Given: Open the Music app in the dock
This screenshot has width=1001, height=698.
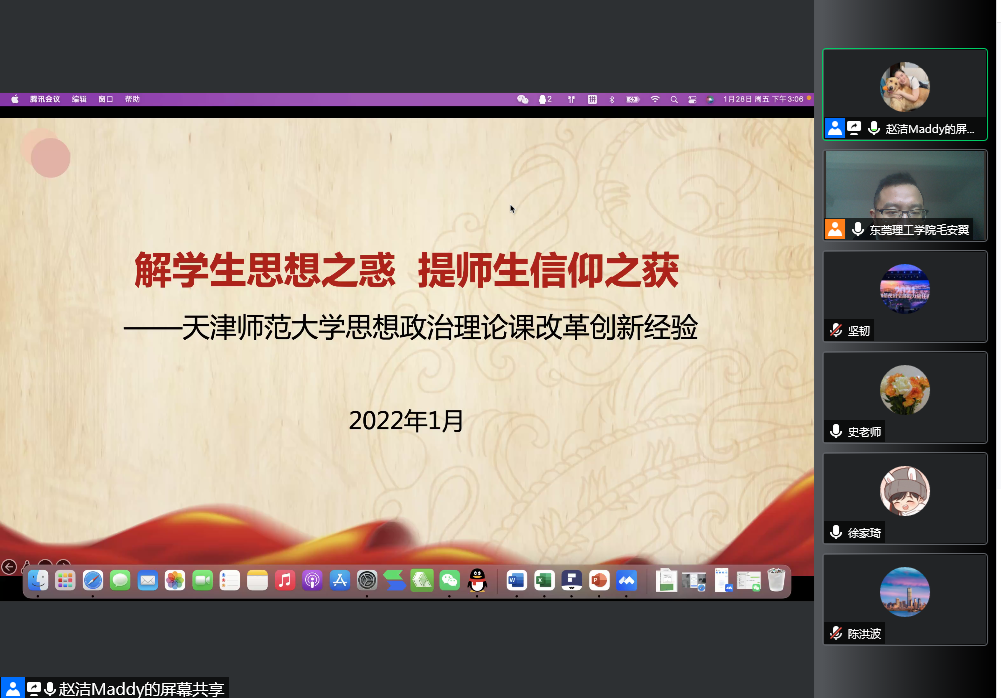Looking at the screenshot, I should [x=285, y=580].
